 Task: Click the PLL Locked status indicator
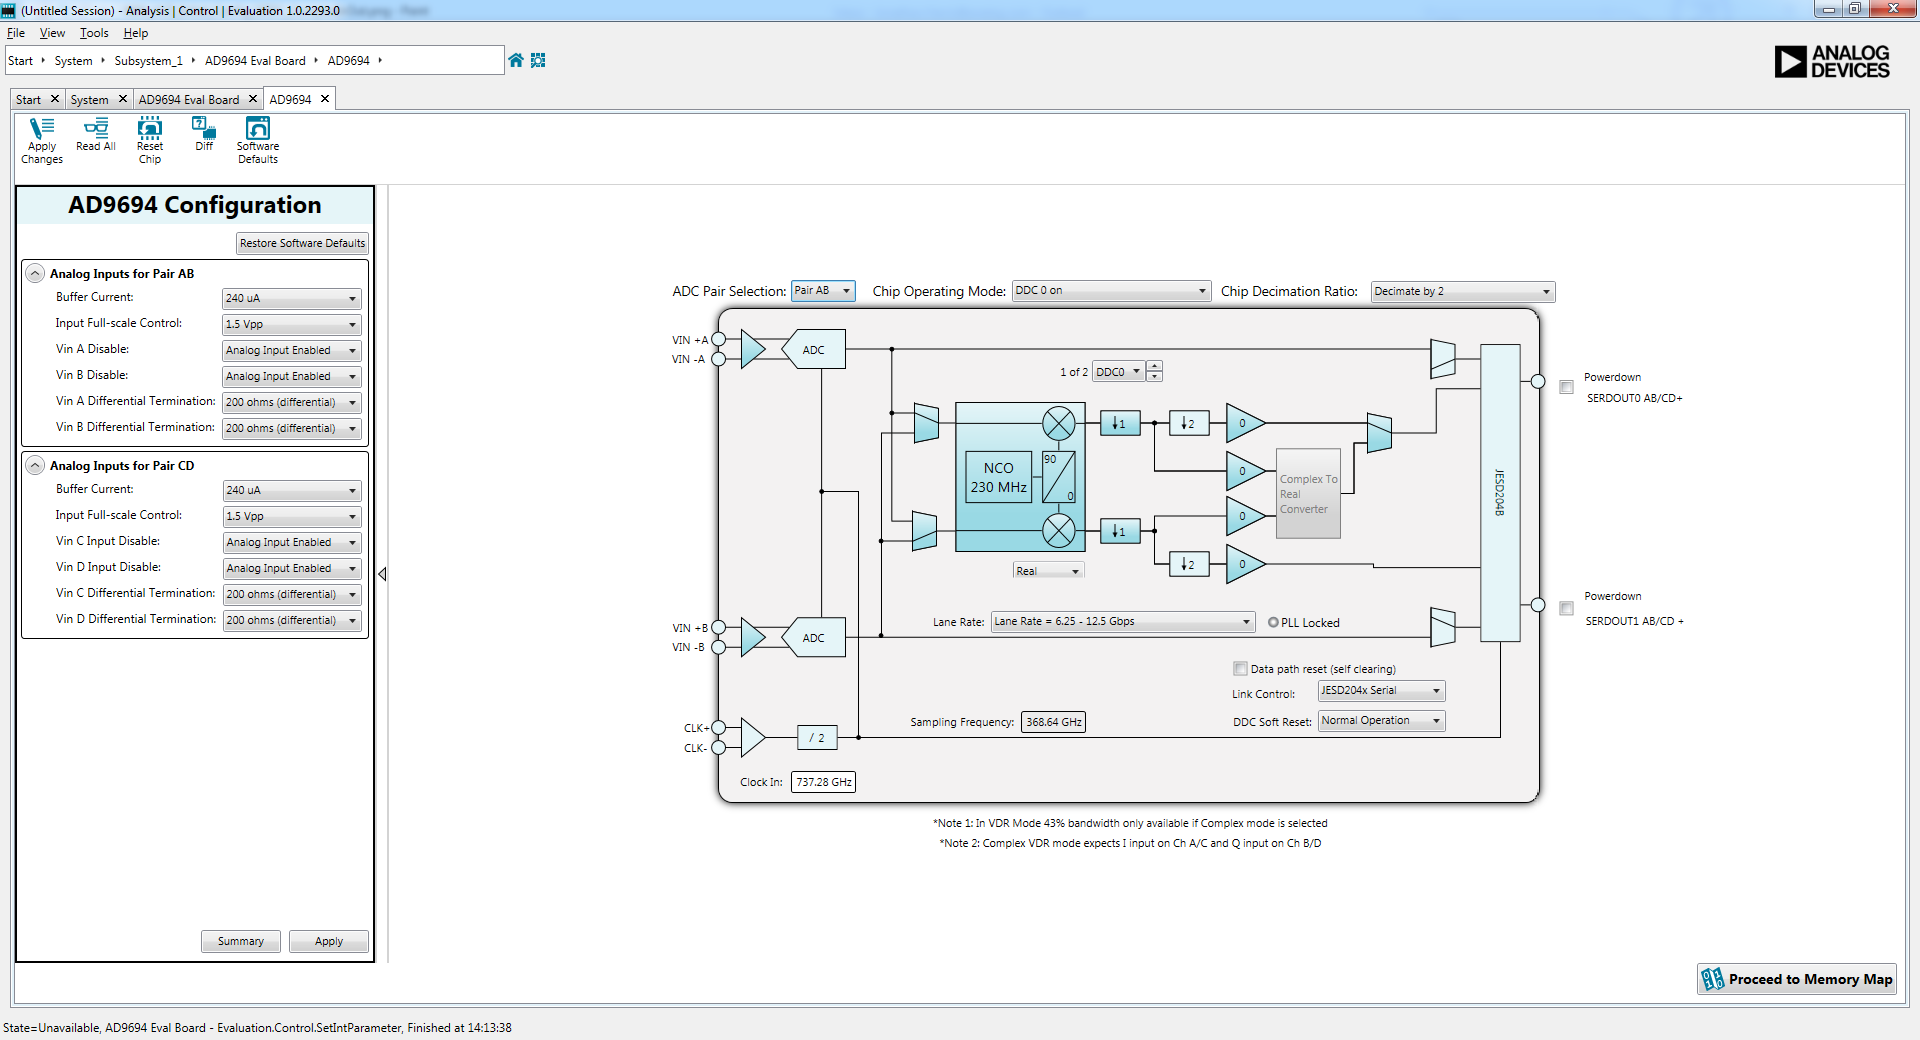coord(1272,622)
